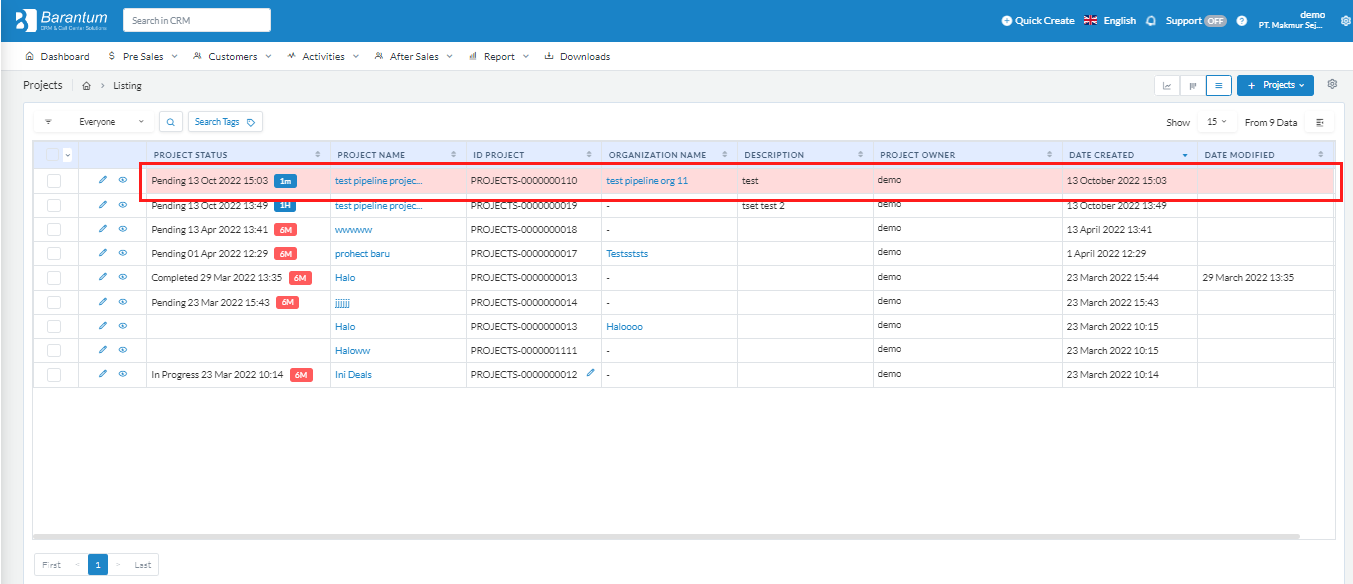This screenshot has width=1353, height=584.
Task: View the Haloww project with the eye icon
Action: pyautogui.click(x=123, y=350)
